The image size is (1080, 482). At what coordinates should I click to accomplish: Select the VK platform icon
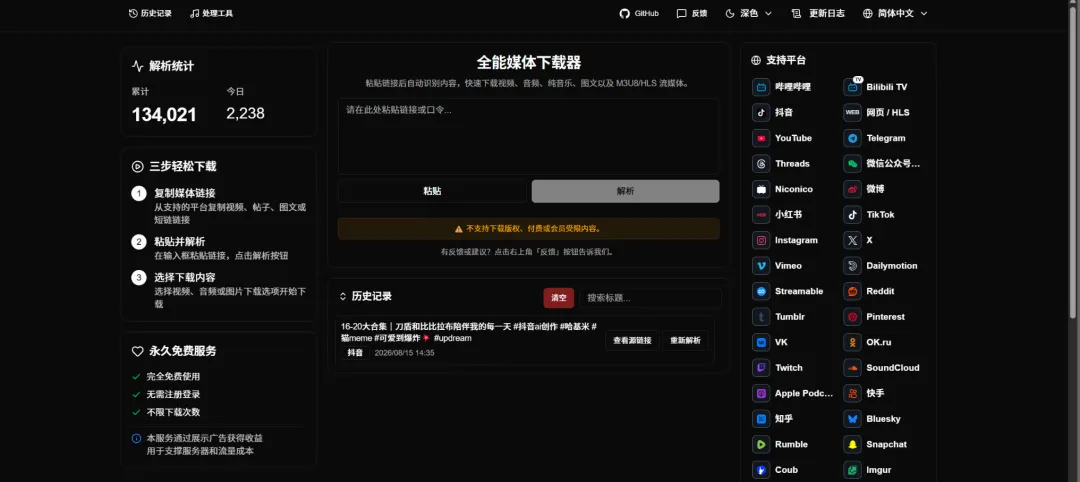[761, 342]
